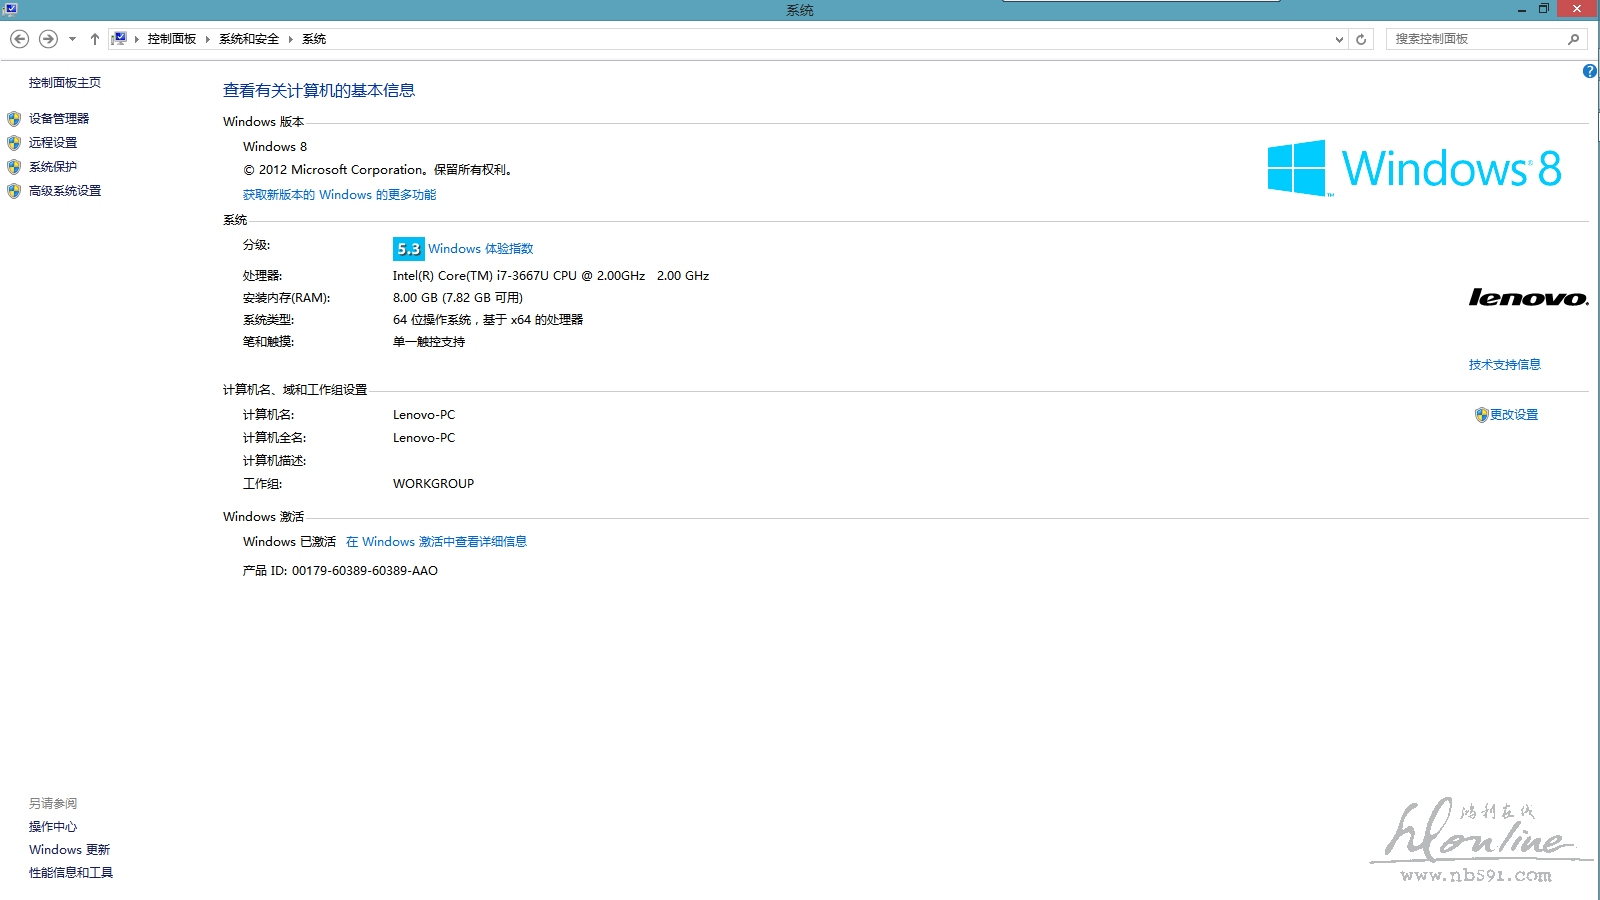Click the Back navigation arrow
Screen dimensions: 1600x900
19,39
